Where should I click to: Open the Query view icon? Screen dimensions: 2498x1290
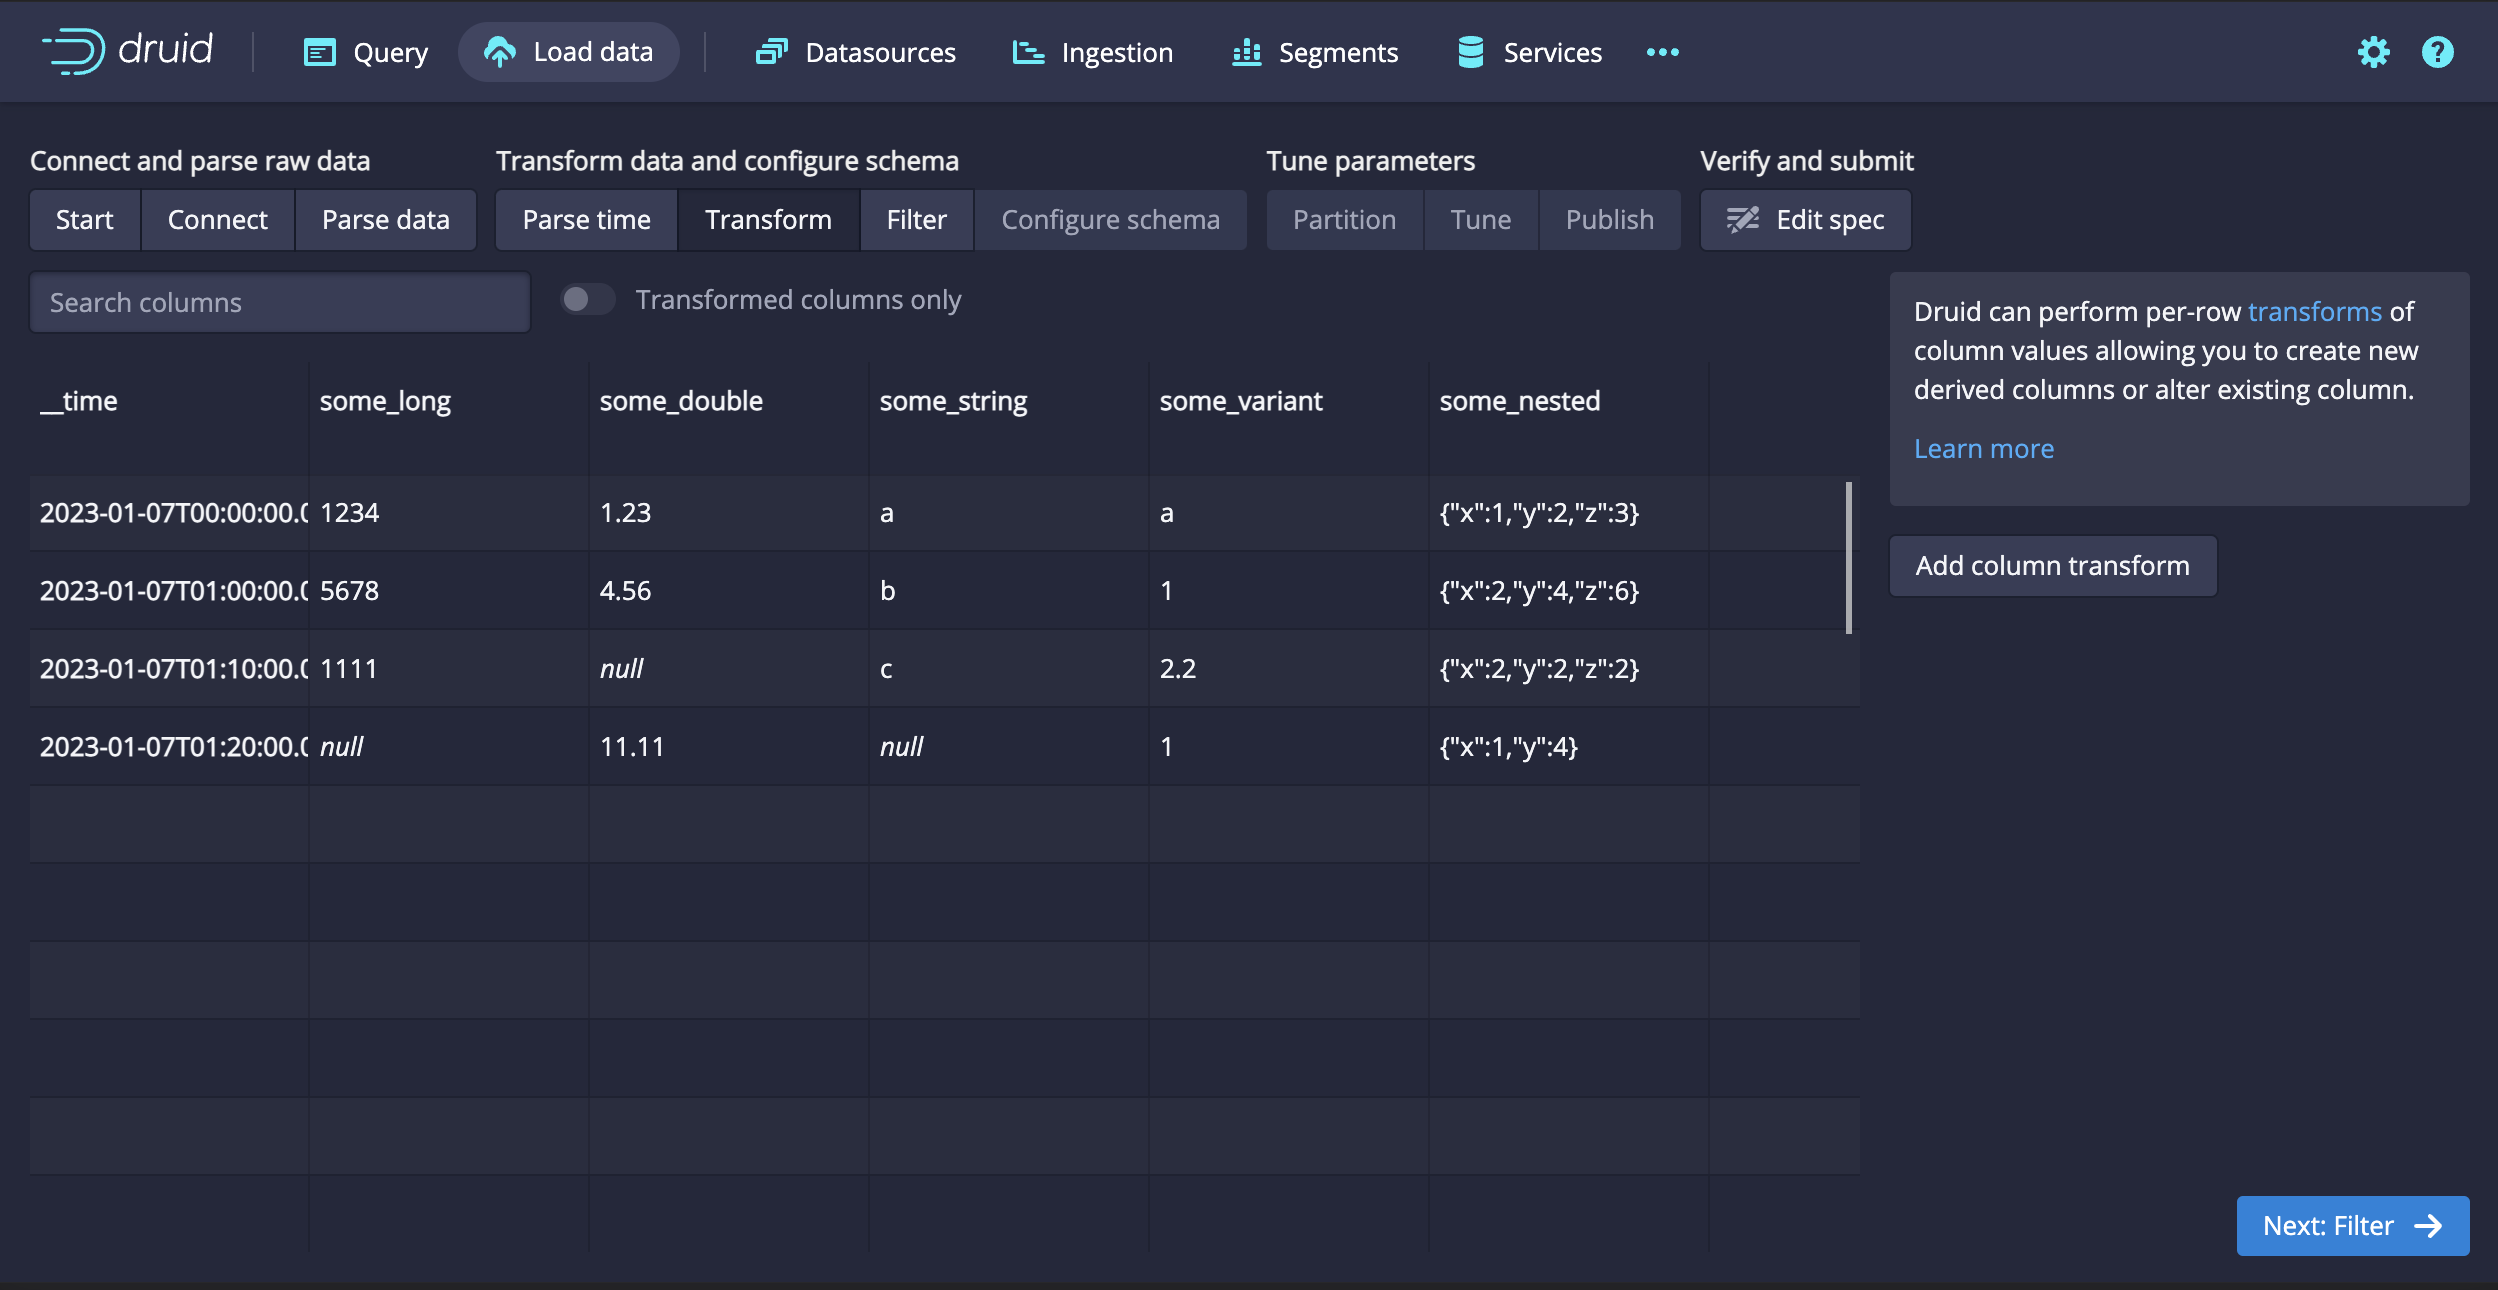[319, 52]
